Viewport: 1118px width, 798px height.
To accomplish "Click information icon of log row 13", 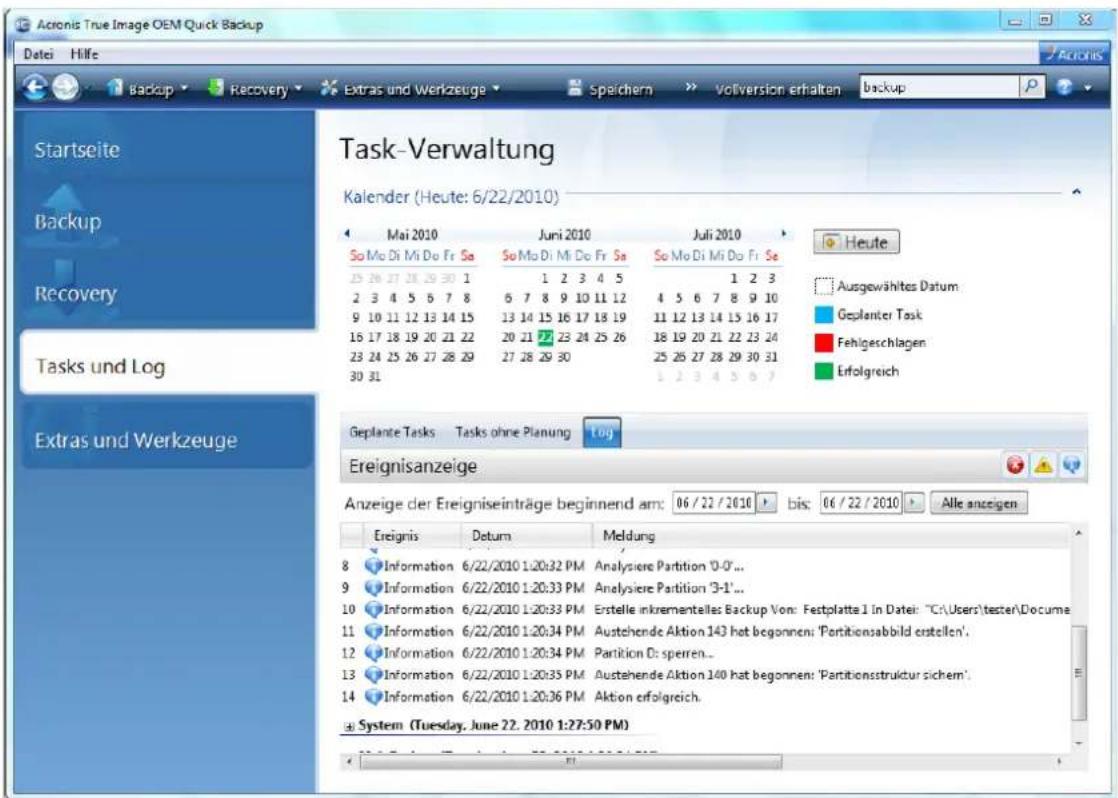I will (374, 675).
